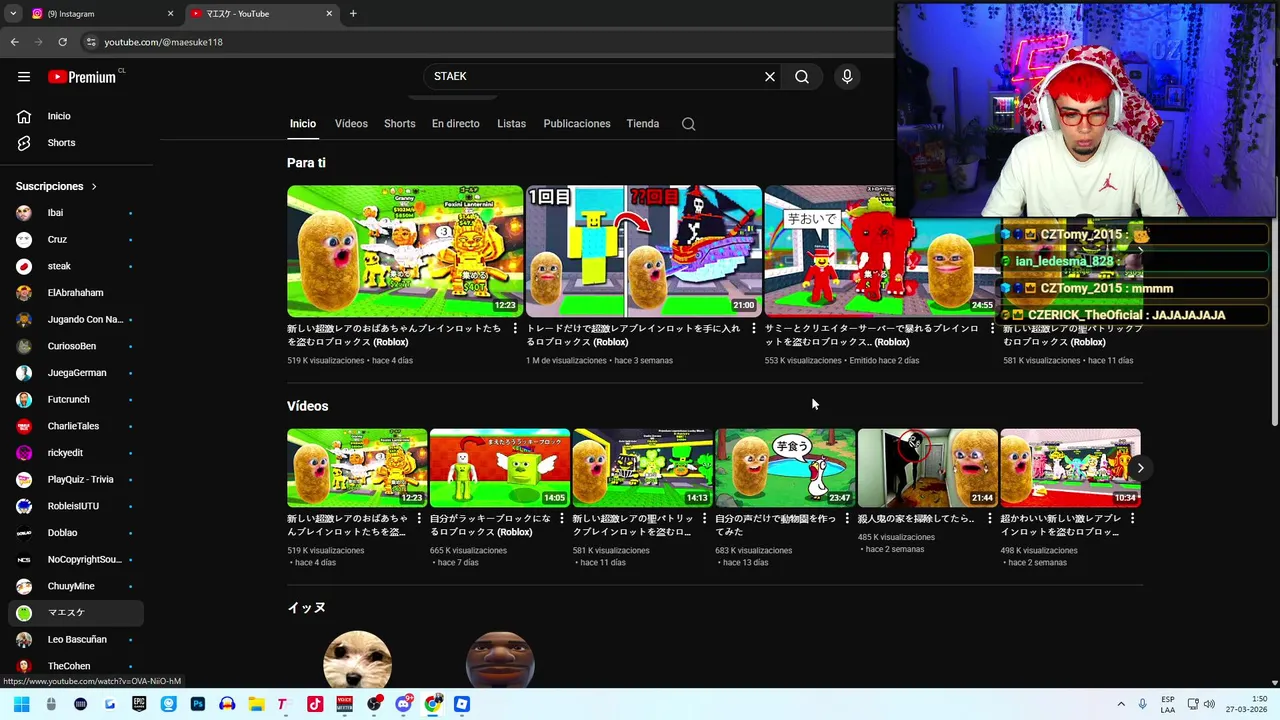Open options menu for the 1 M visualizaciones video
The height and width of the screenshot is (720, 1280).
754,329
